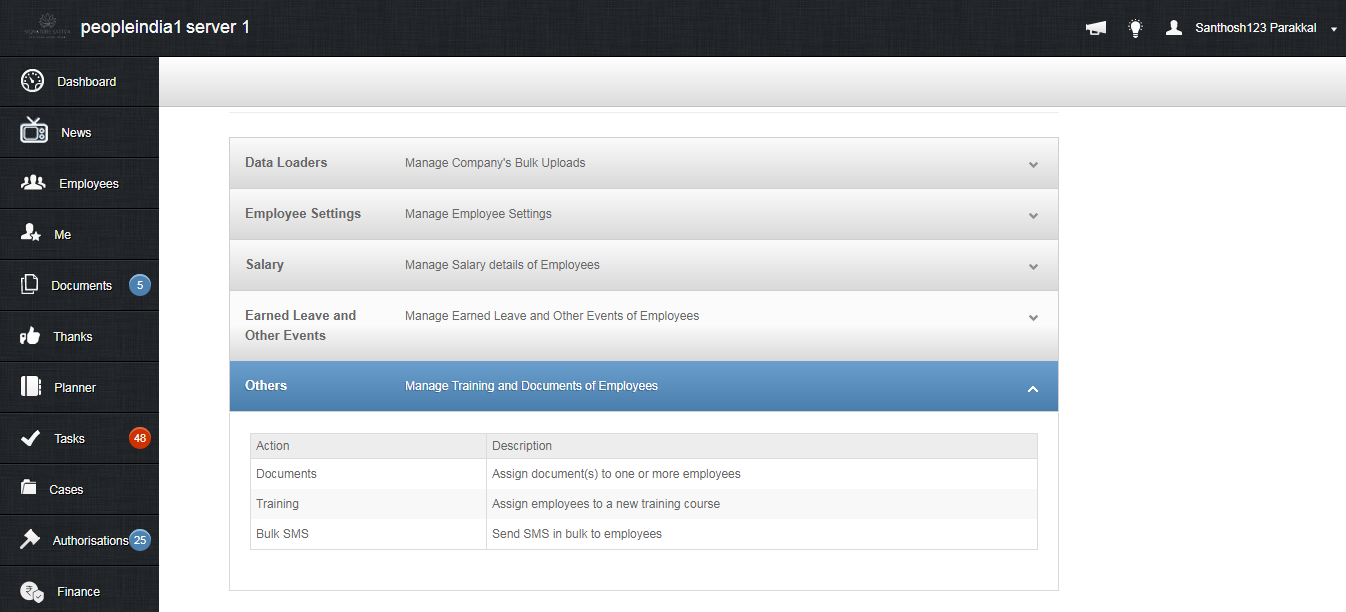Screen dimensions: 1346x612
Task: Click the Dashboard gauge icon
Action: point(33,81)
